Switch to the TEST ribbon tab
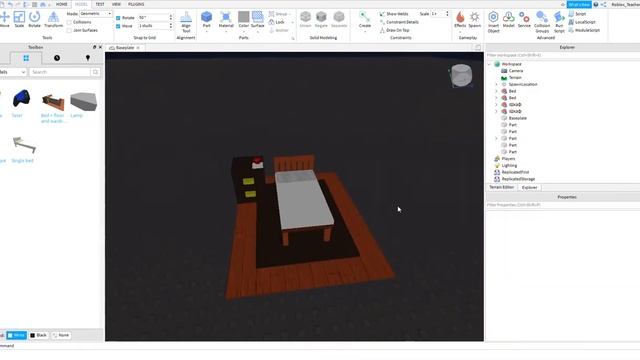This screenshot has height=360, width=640. (100, 4)
